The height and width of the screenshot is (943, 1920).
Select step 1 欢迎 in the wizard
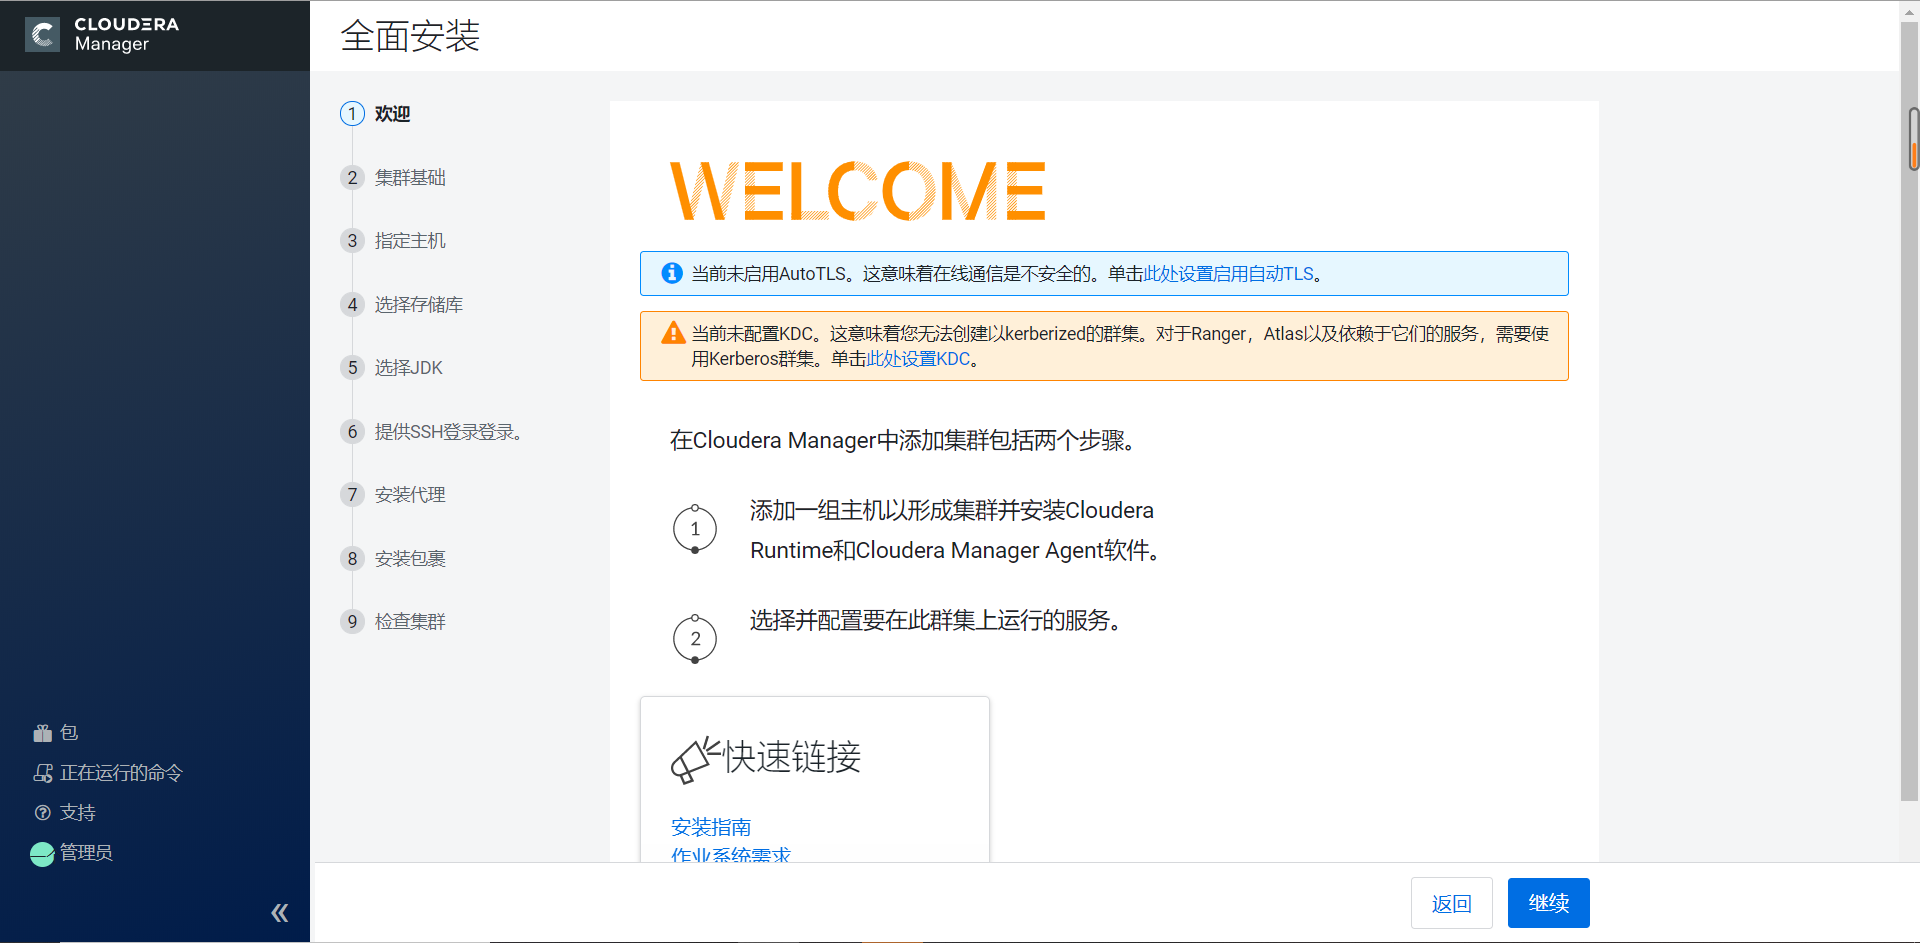376,114
